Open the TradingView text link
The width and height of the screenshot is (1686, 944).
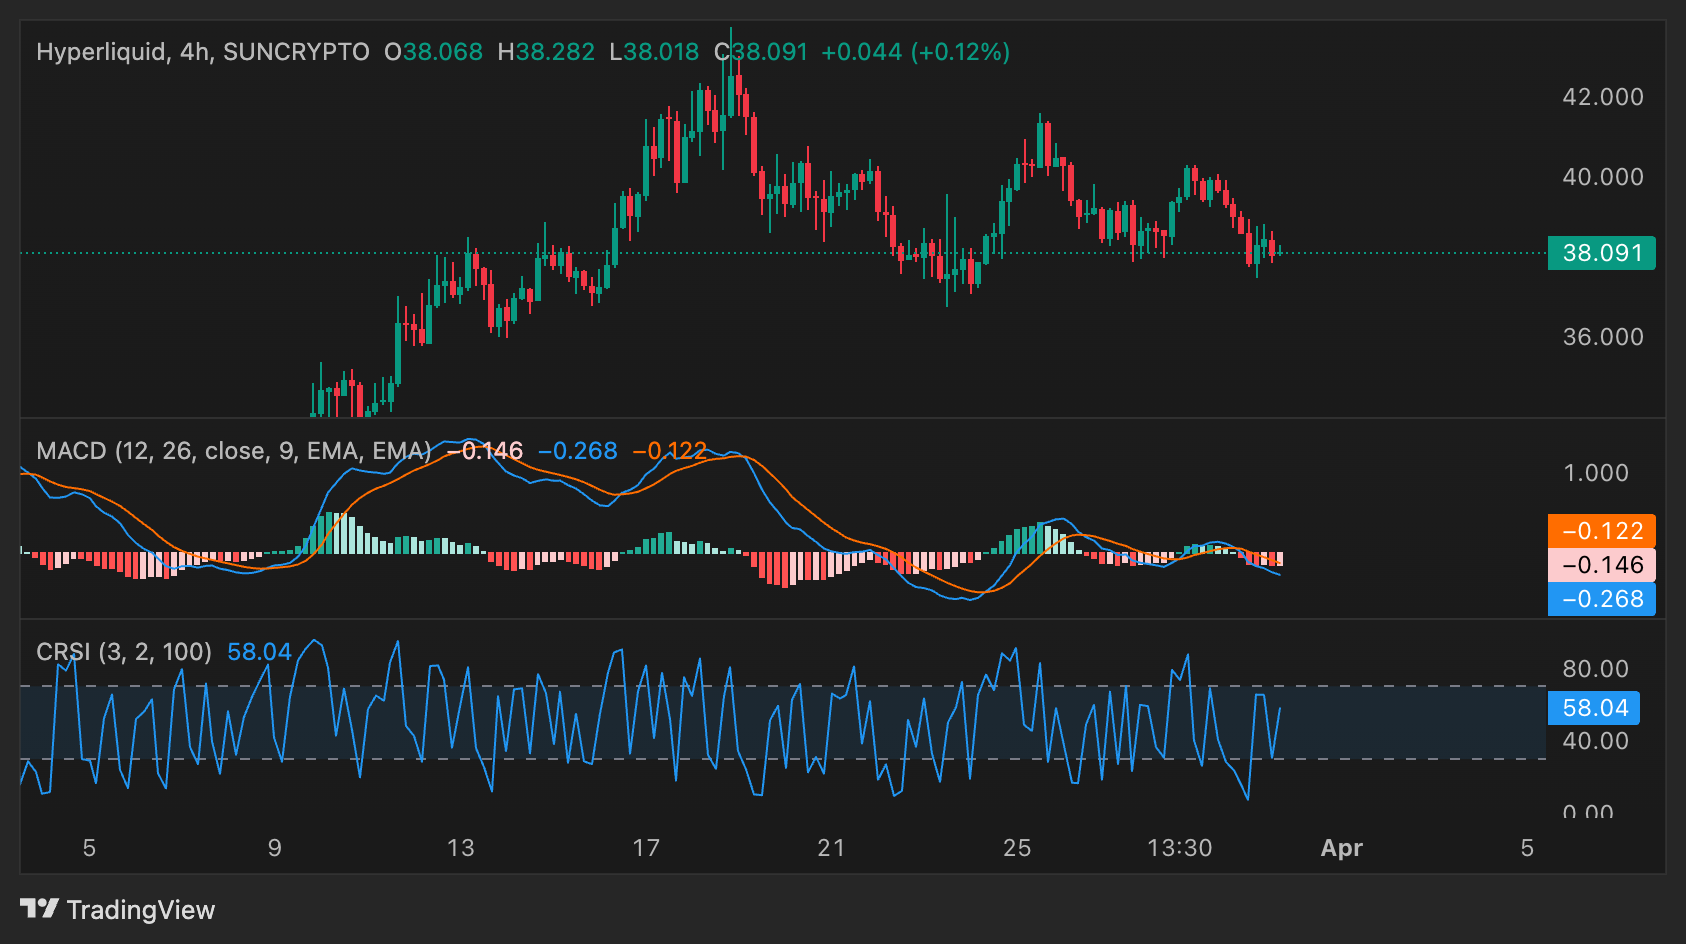141,910
